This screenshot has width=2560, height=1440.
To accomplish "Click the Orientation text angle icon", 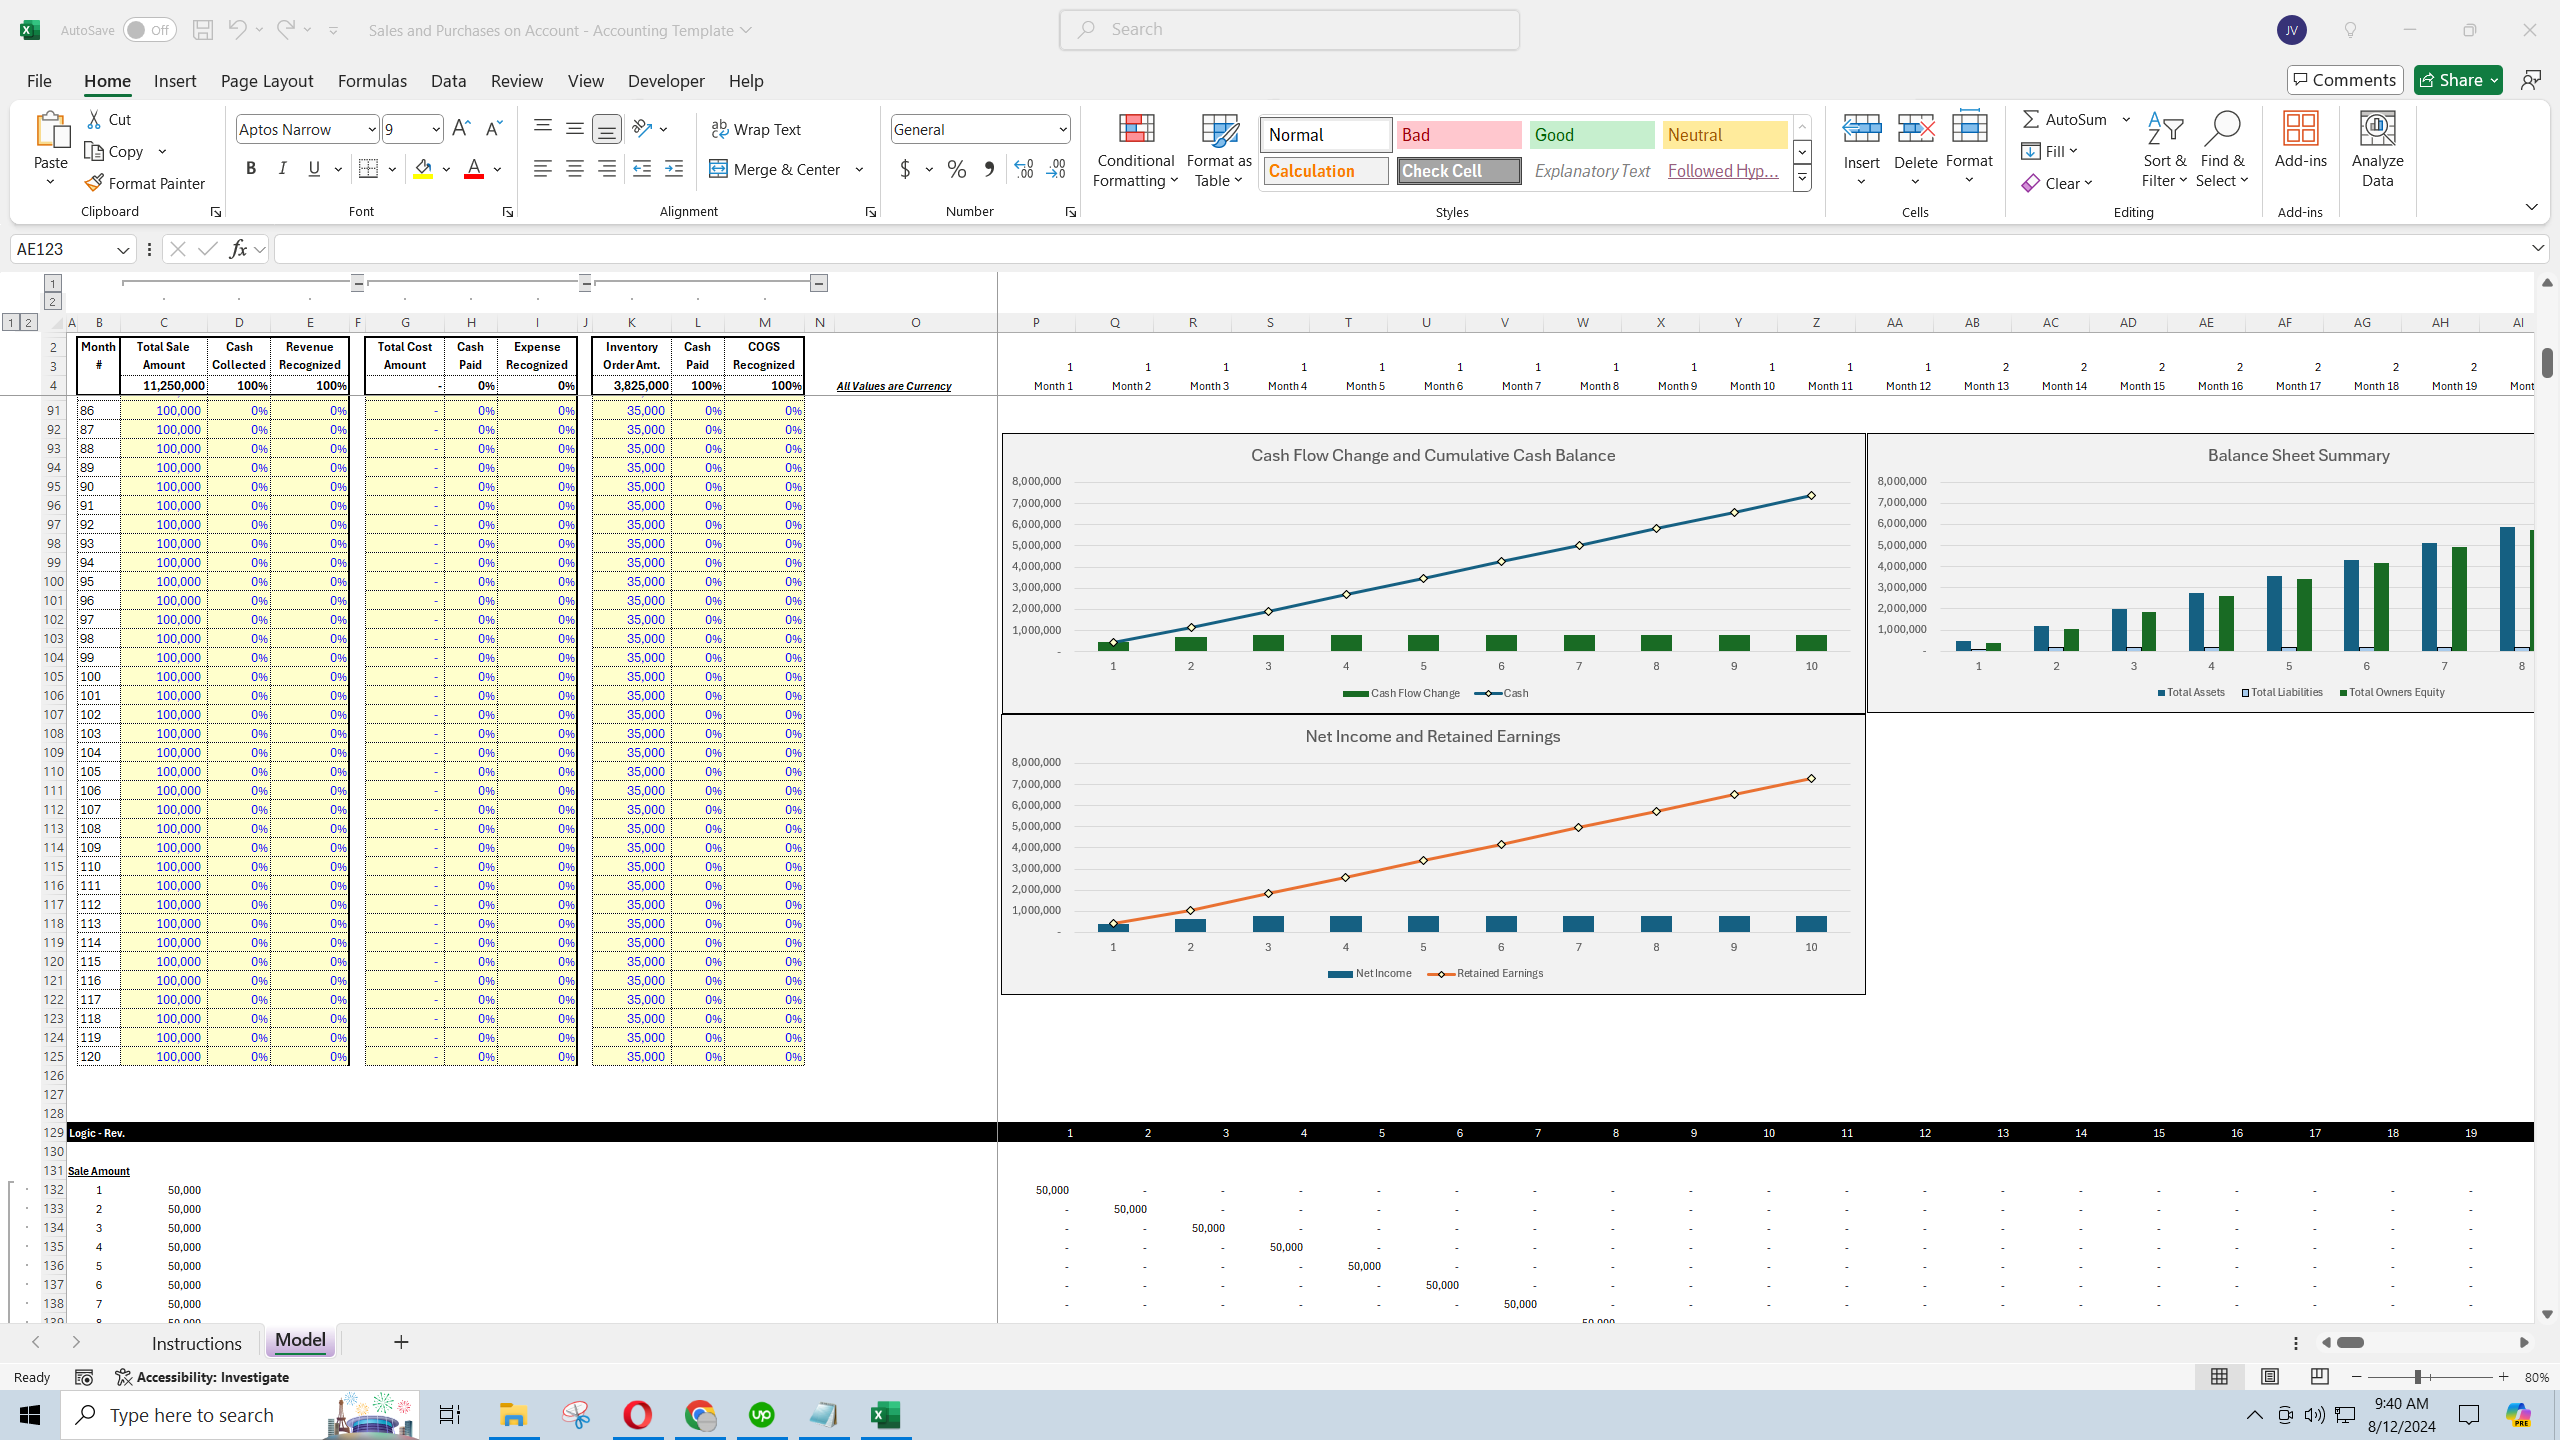I will point(642,128).
